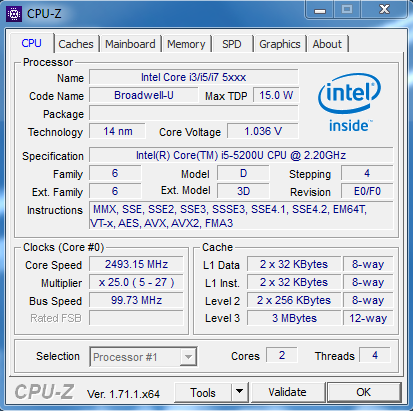Click the Level 3 12-way associativity value
Image resolution: width=413 pixels, height=411 pixels.
click(x=368, y=318)
